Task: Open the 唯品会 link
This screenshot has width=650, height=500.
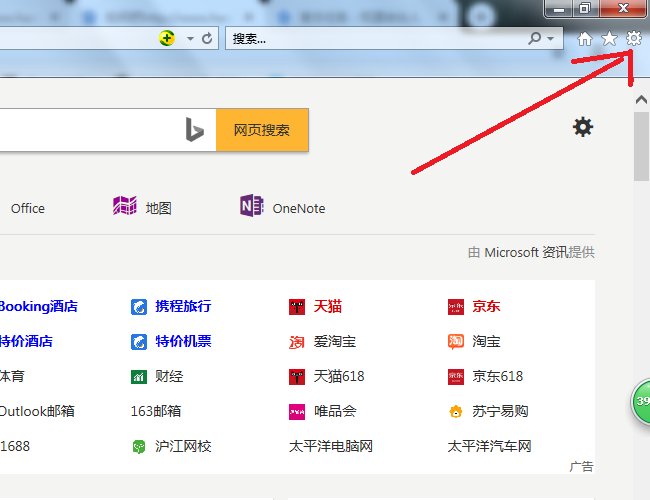Action: click(x=335, y=411)
